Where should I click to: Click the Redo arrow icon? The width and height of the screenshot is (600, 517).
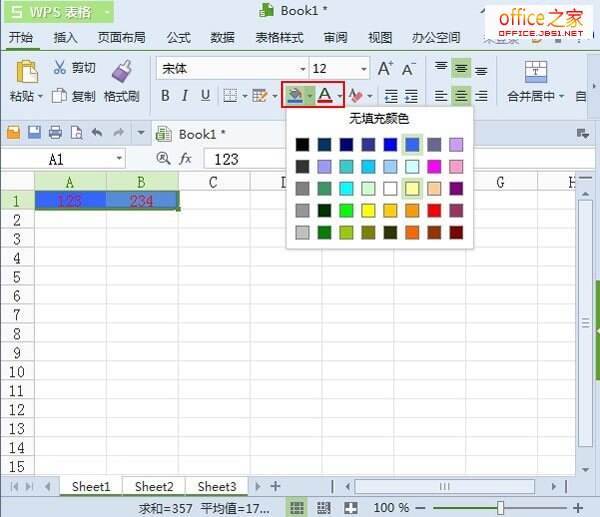pos(119,133)
